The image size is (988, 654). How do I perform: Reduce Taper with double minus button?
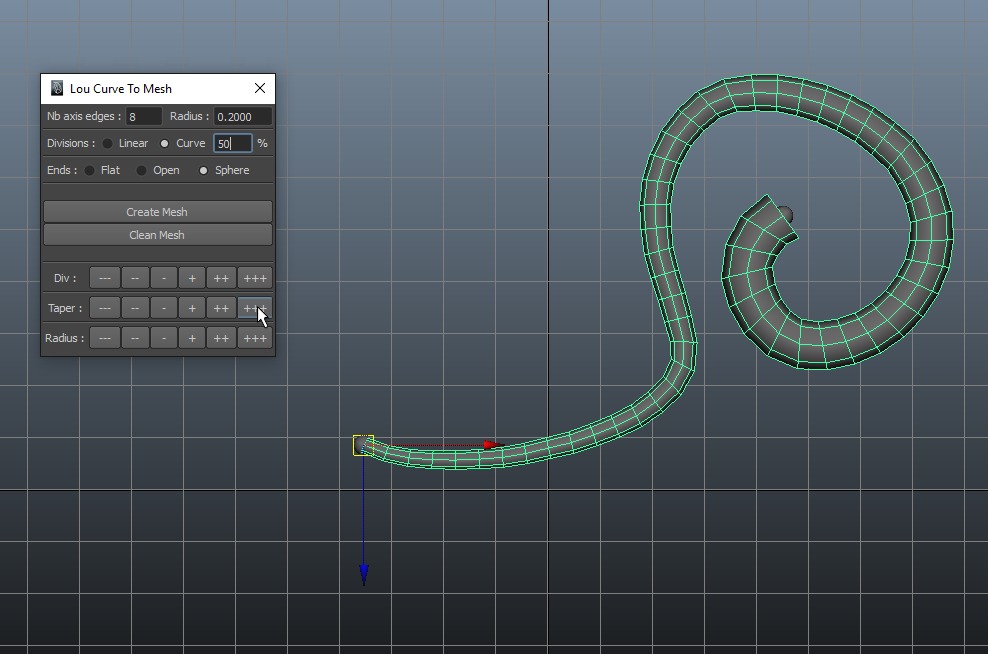tap(135, 308)
